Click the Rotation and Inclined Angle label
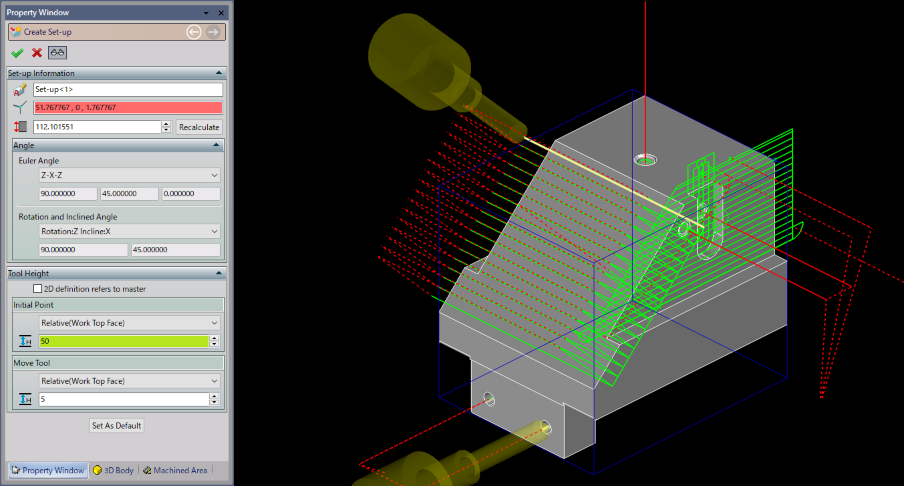 tap(67, 217)
